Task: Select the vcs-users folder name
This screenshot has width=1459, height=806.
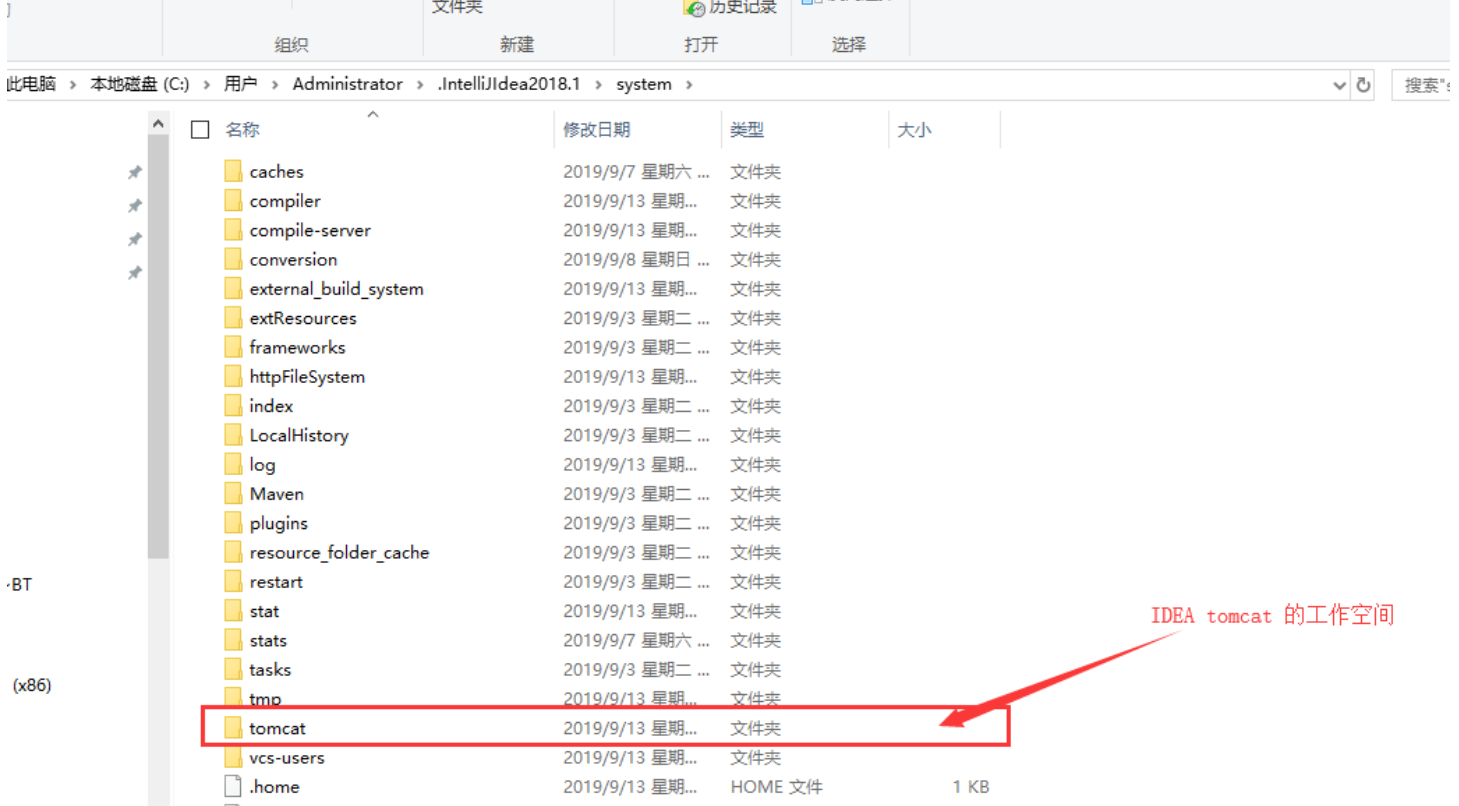Action: [x=287, y=758]
